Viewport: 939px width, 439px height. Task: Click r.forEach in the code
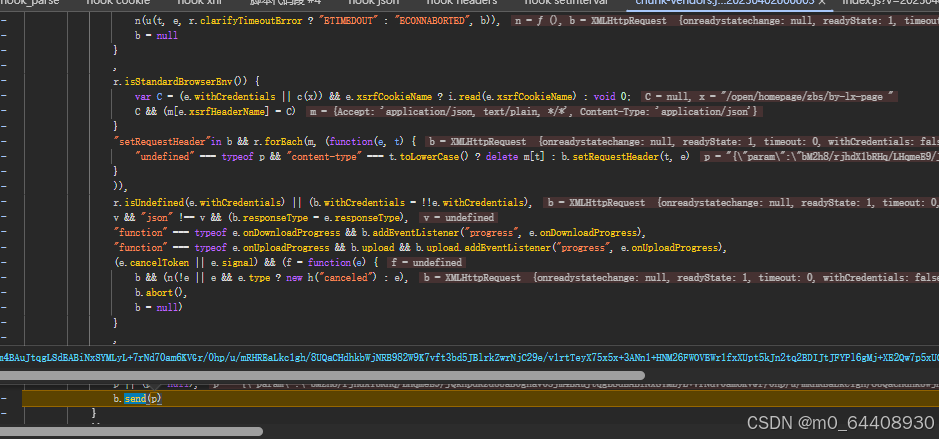[278, 142]
